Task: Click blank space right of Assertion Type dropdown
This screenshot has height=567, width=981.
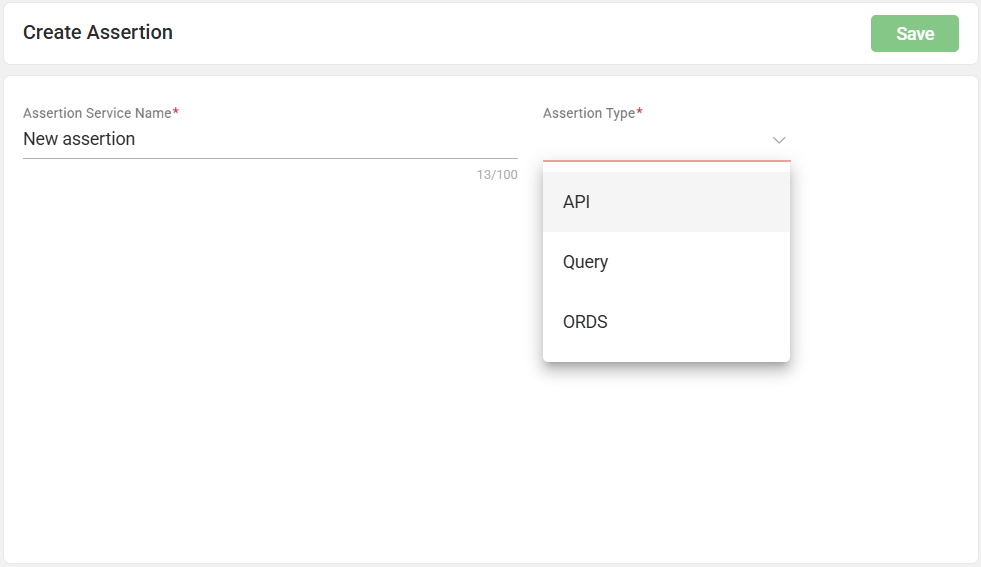Action: pos(880,140)
